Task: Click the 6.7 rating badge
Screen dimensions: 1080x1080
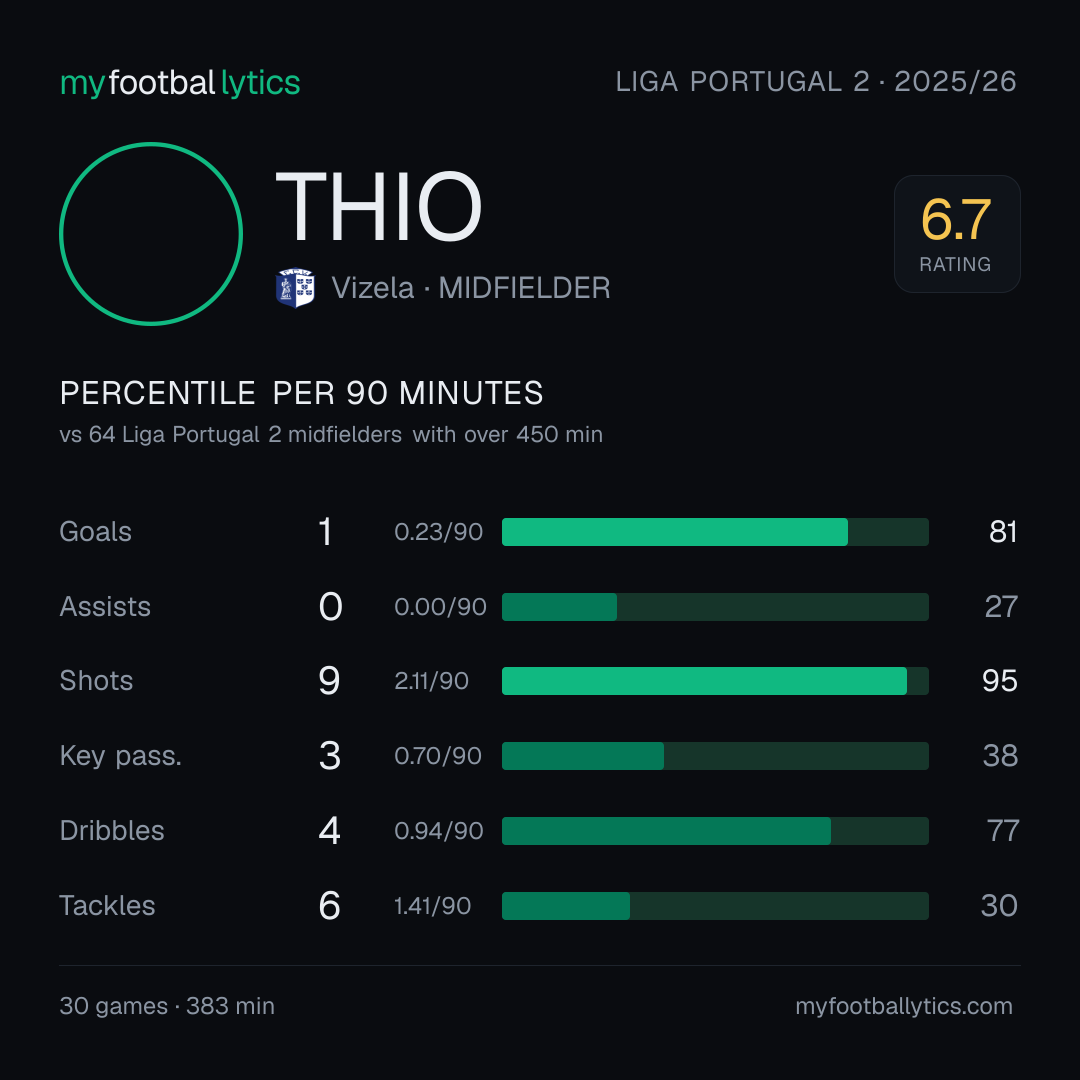Action: coord(957,233)
